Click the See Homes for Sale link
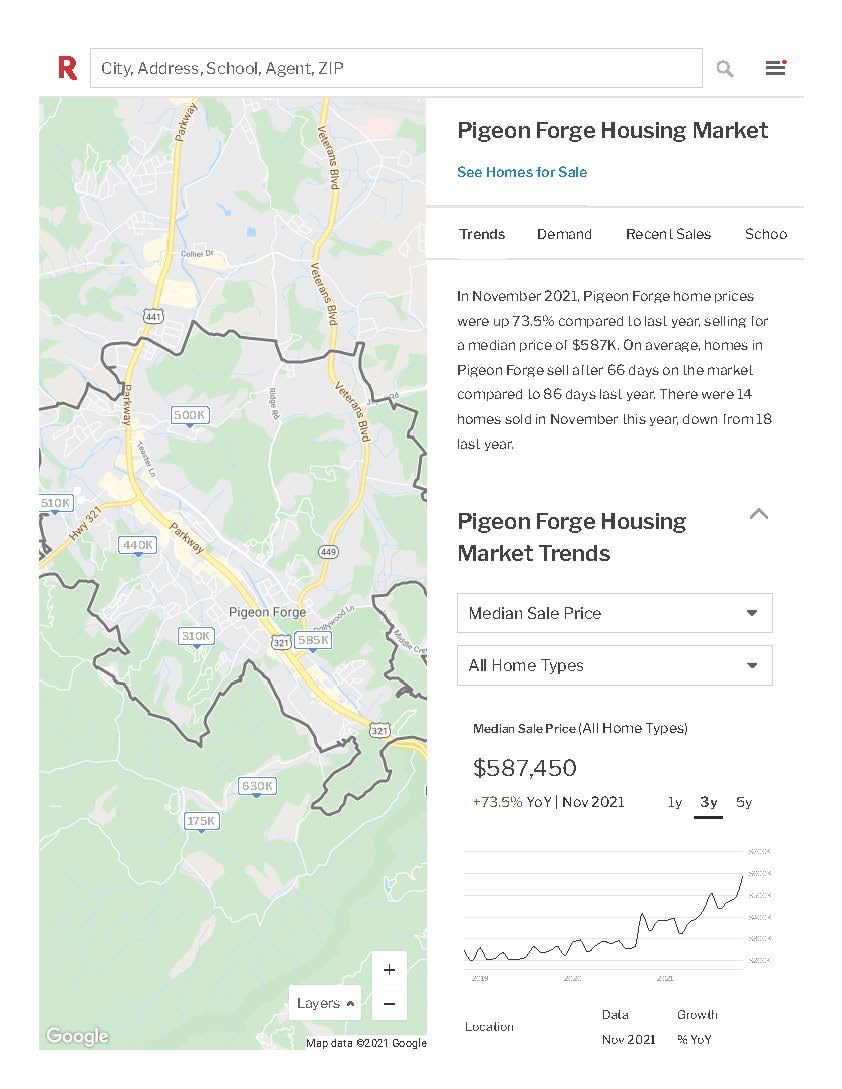842x1089 pixels. (x=522, y=172)
